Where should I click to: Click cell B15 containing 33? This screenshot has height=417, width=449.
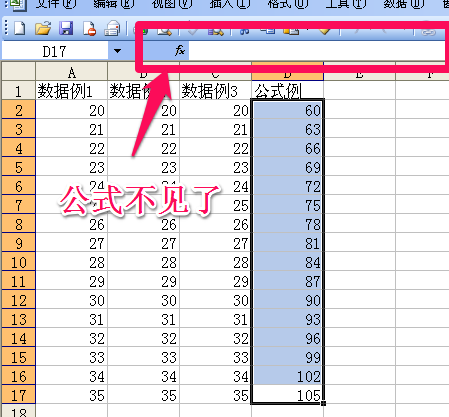pos(143,357)
